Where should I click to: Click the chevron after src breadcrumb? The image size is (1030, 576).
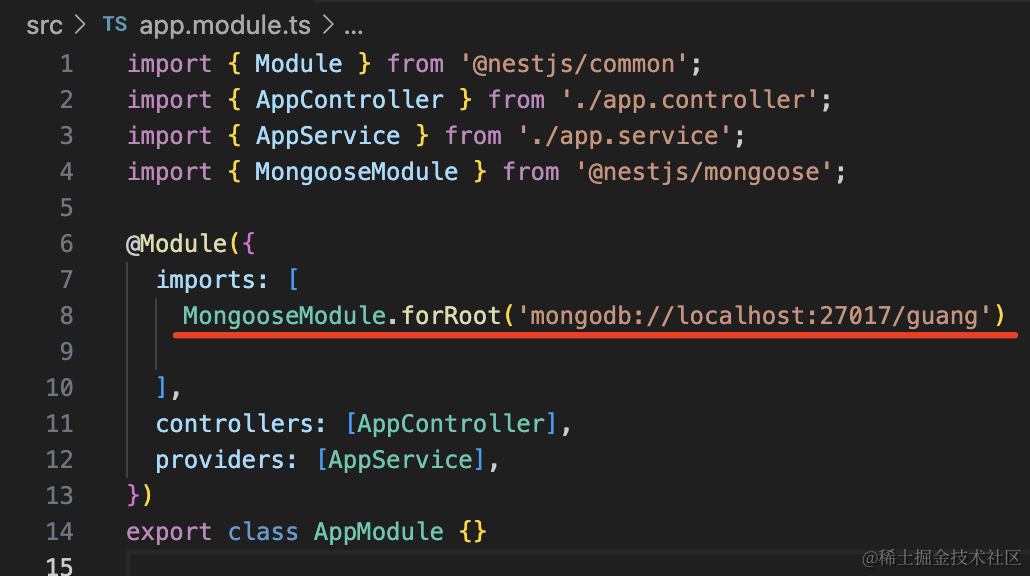80,25
